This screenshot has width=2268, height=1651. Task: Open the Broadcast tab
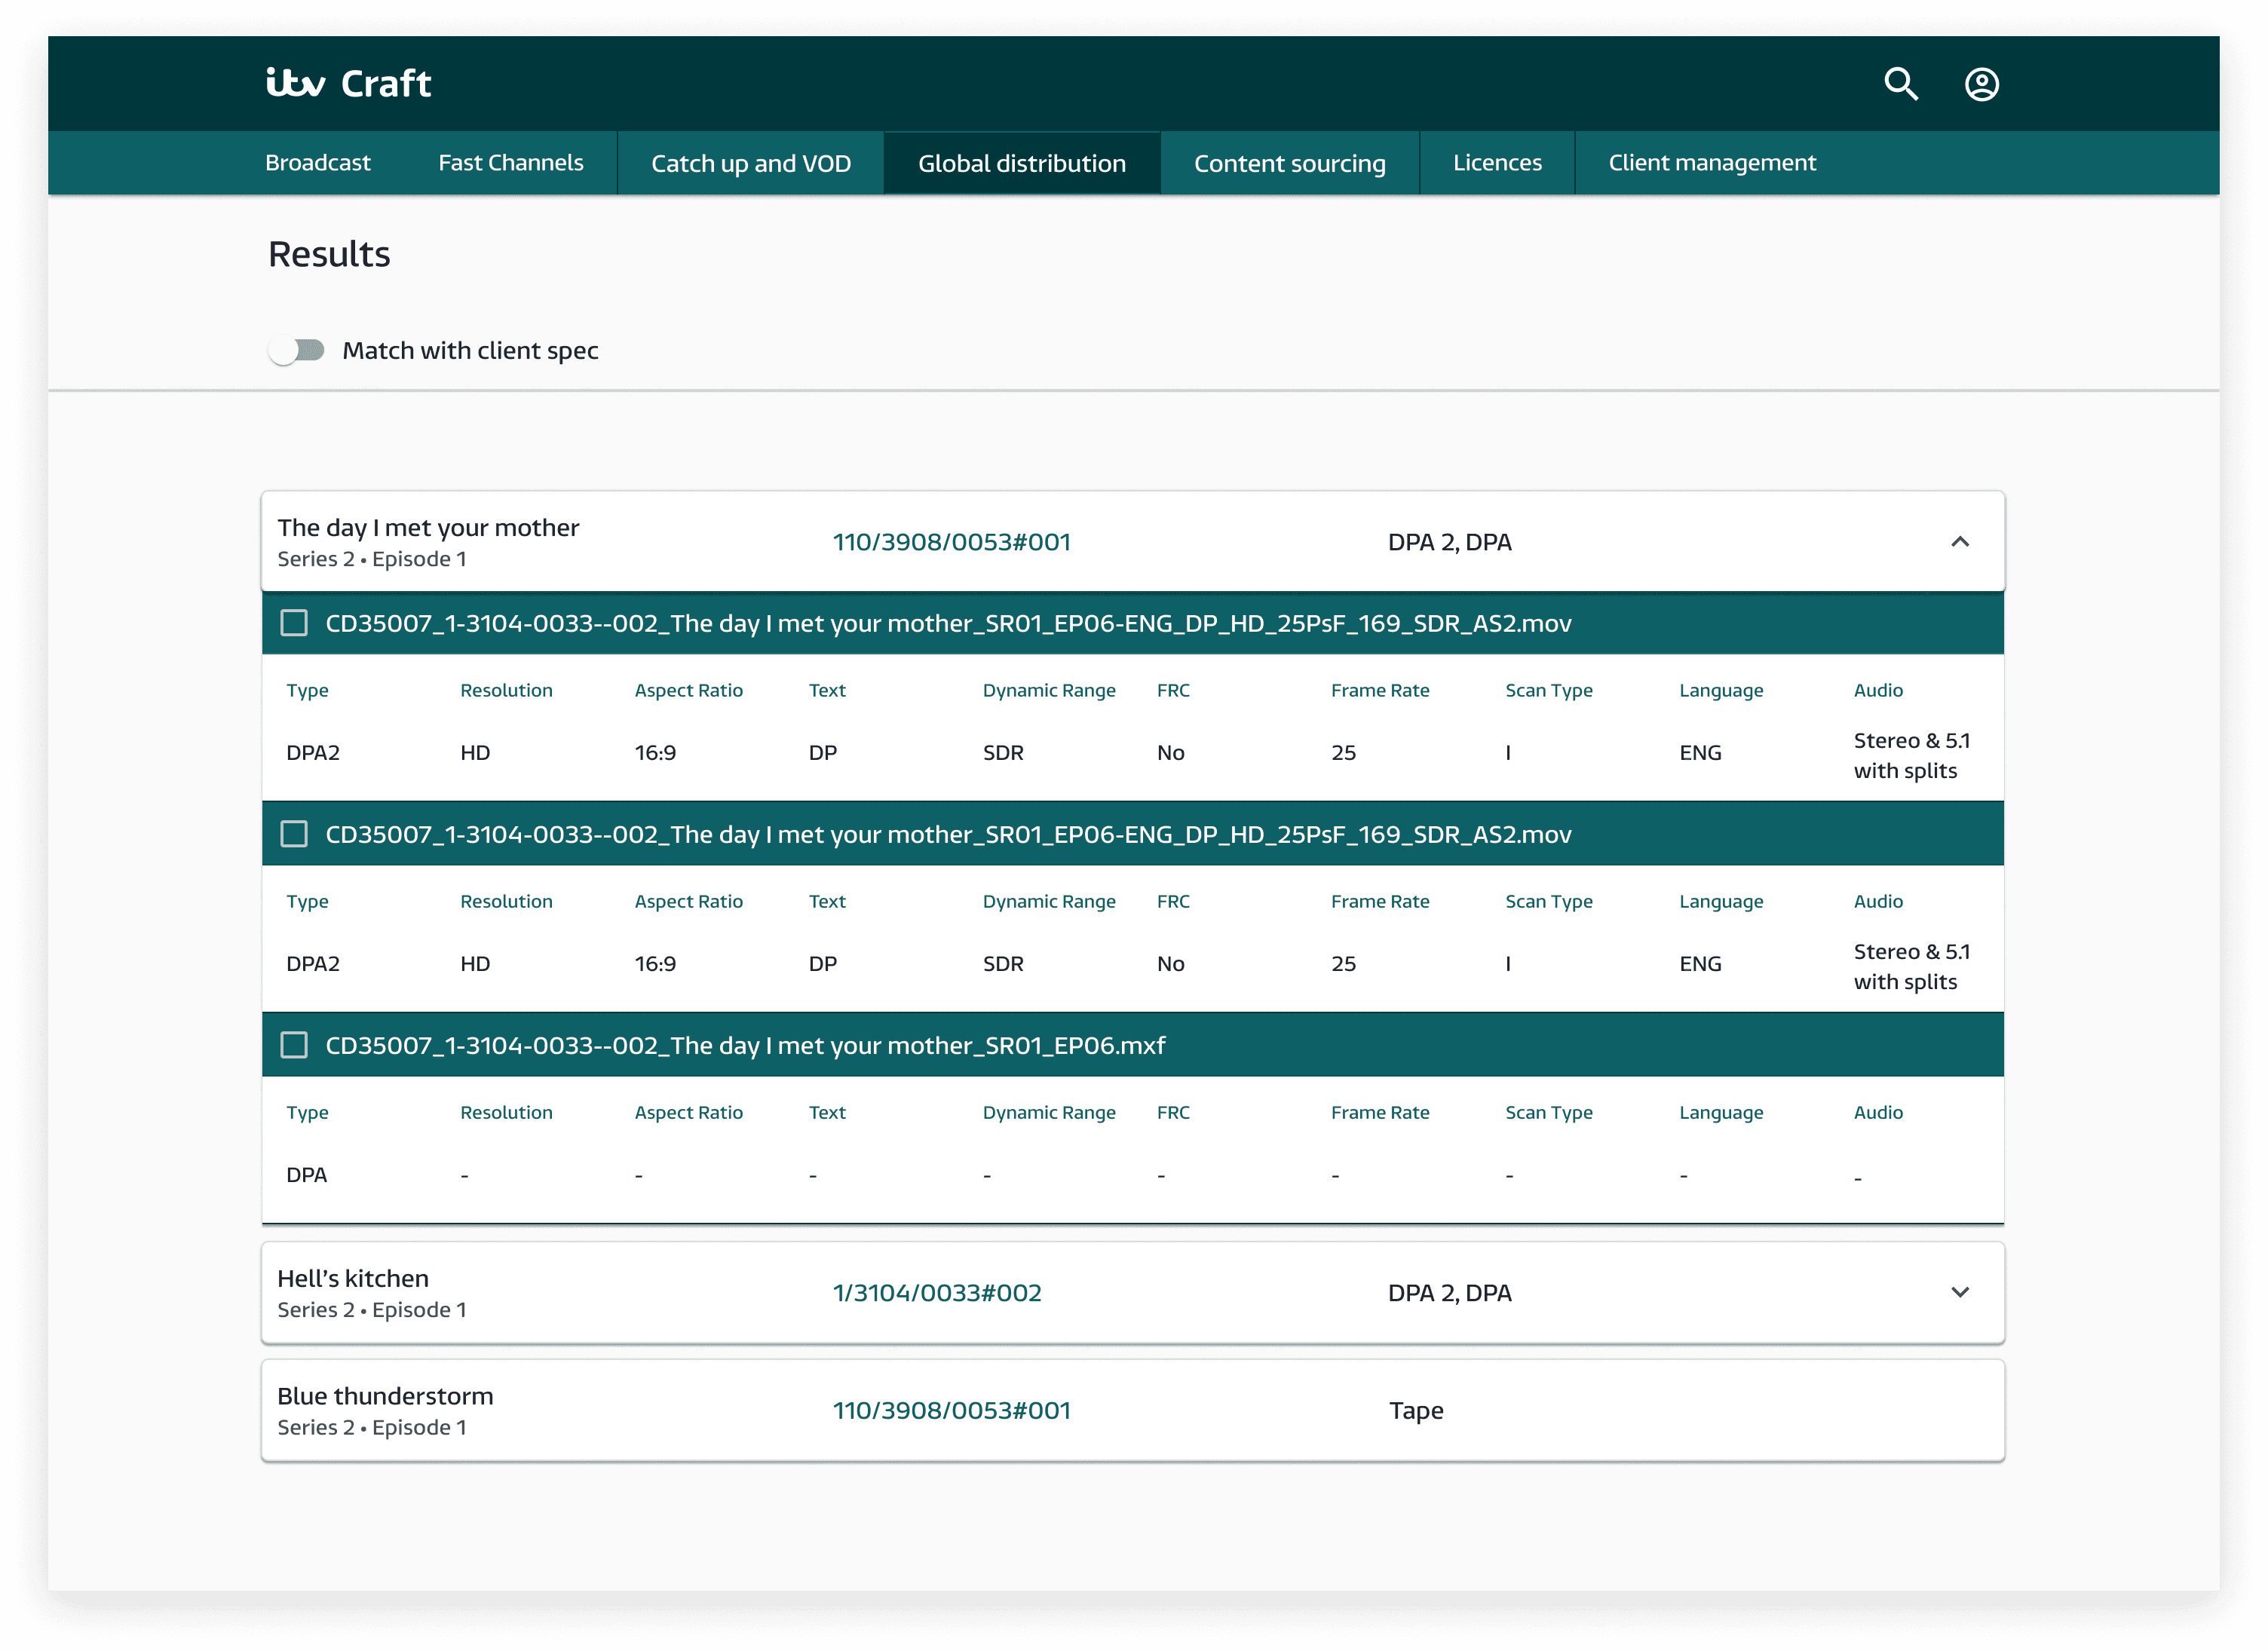[317, 163]
